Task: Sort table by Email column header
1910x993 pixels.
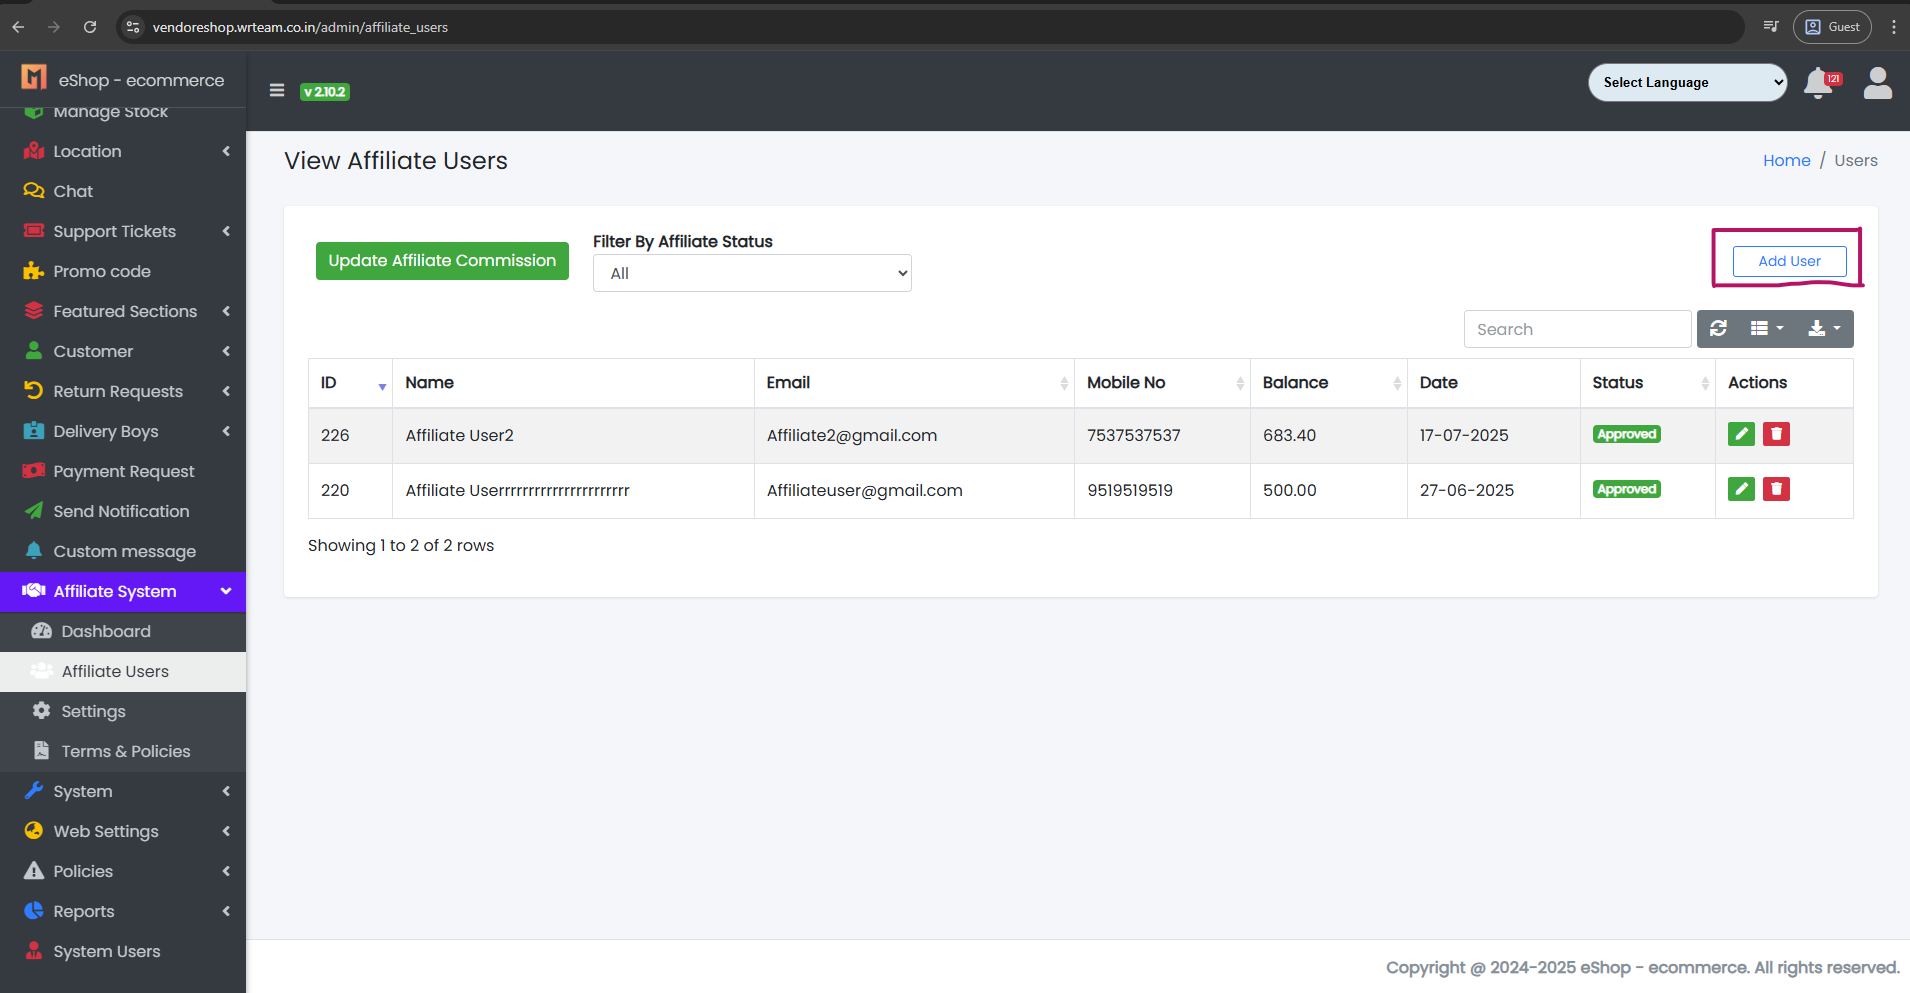Action: tap(914, 383)
